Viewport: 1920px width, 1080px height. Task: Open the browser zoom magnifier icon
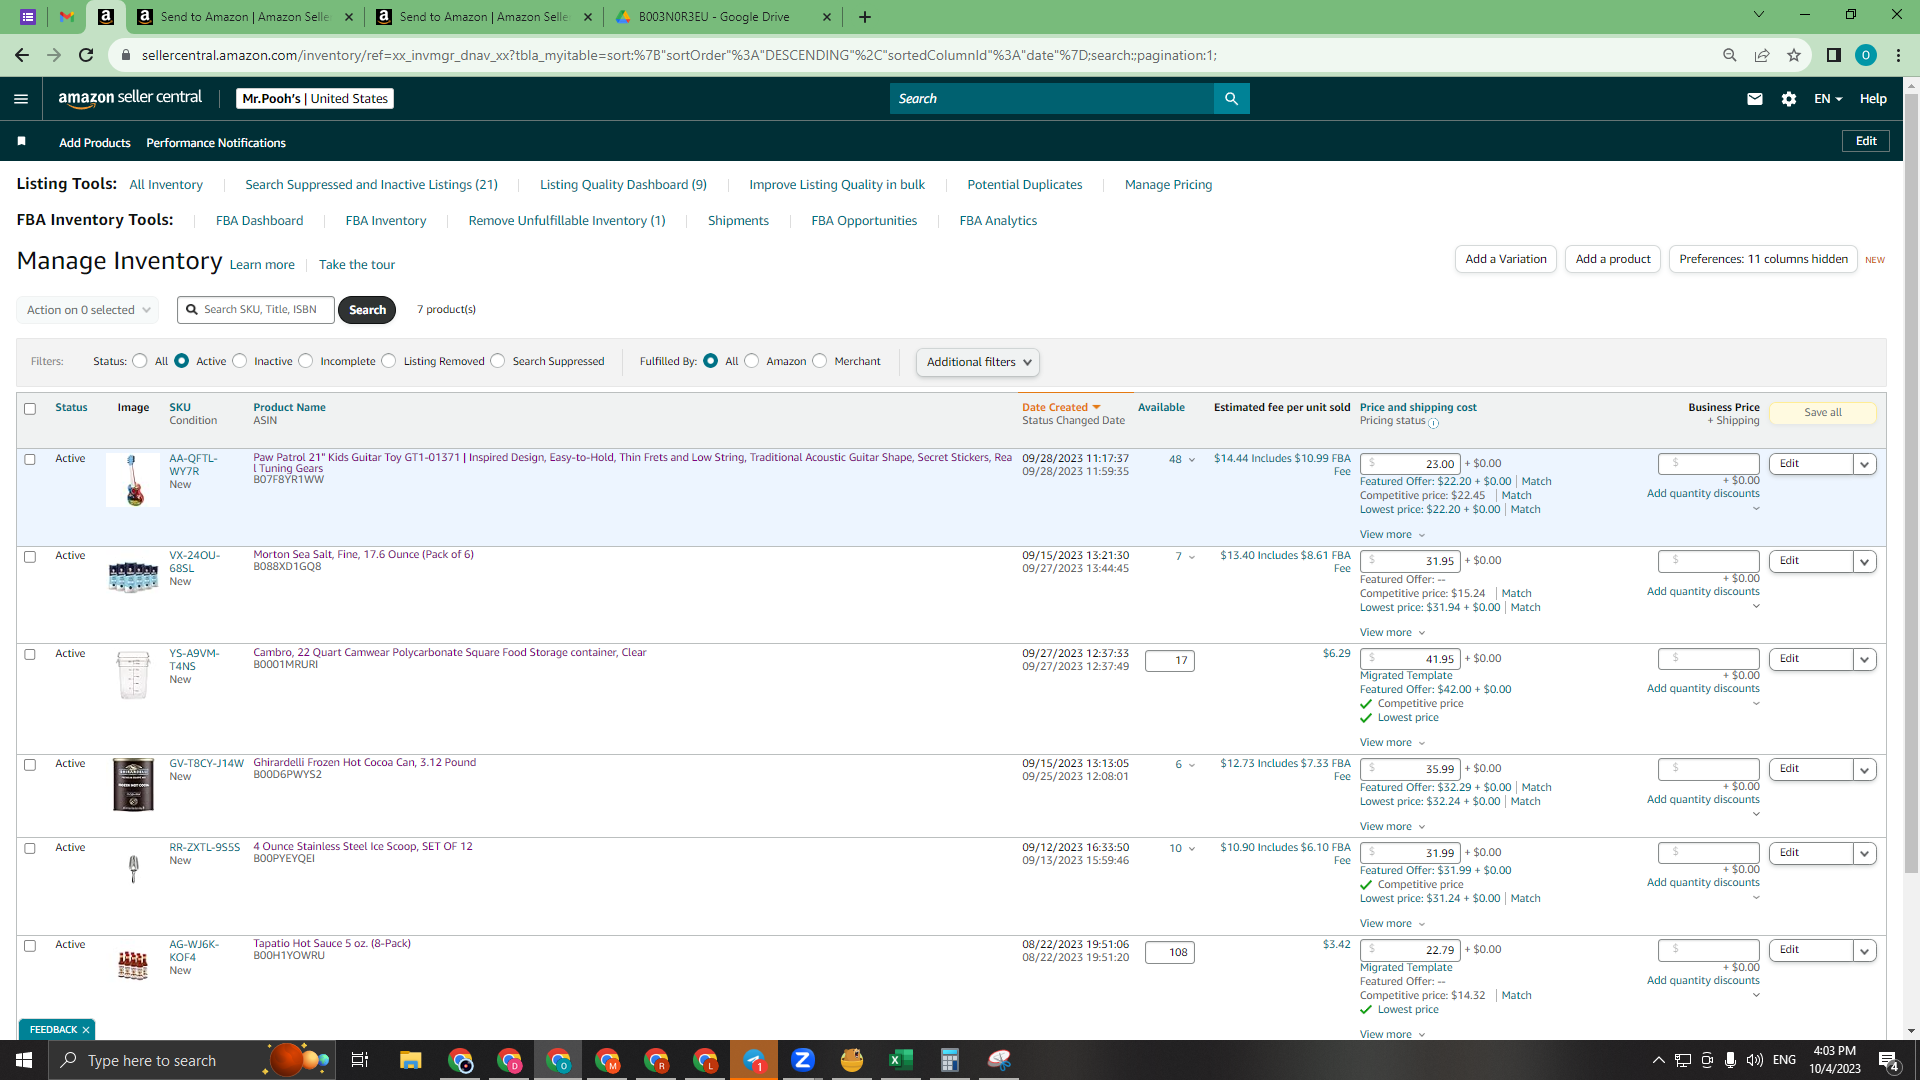coord(1729,55)
